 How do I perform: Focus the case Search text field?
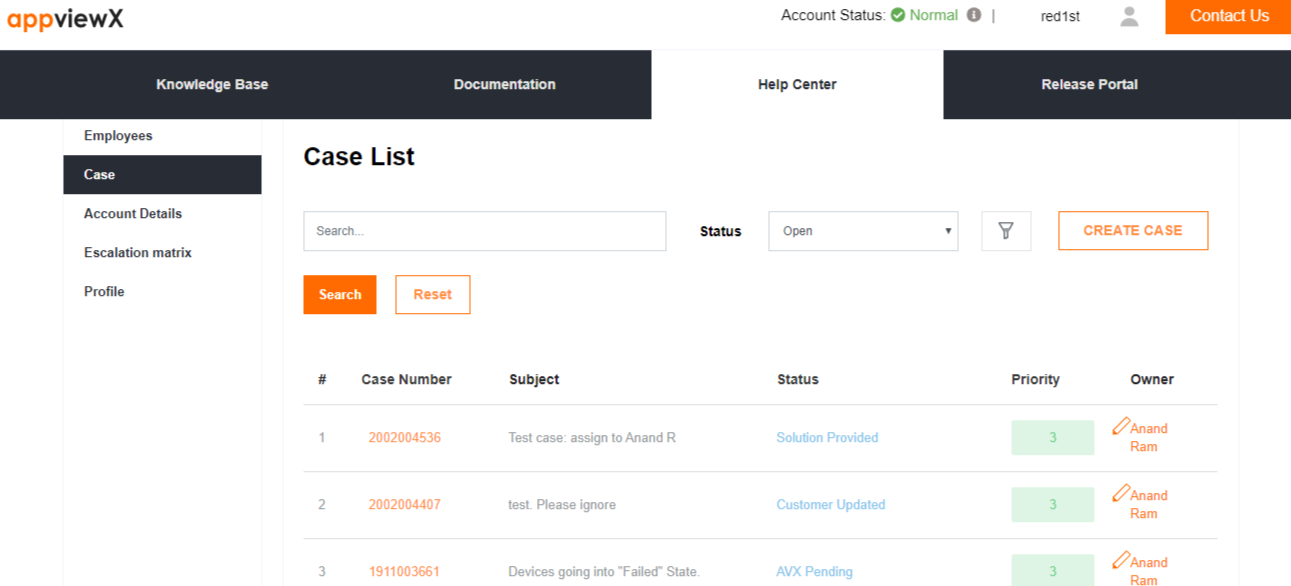484,231
